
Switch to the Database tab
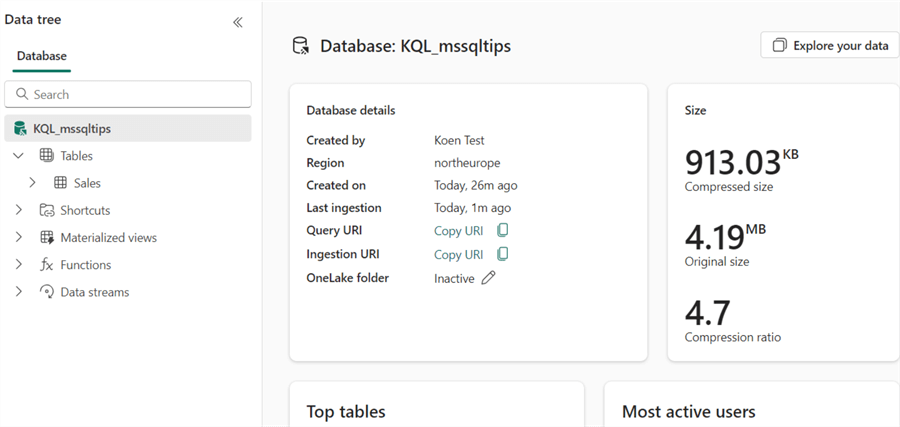point(42,56)
